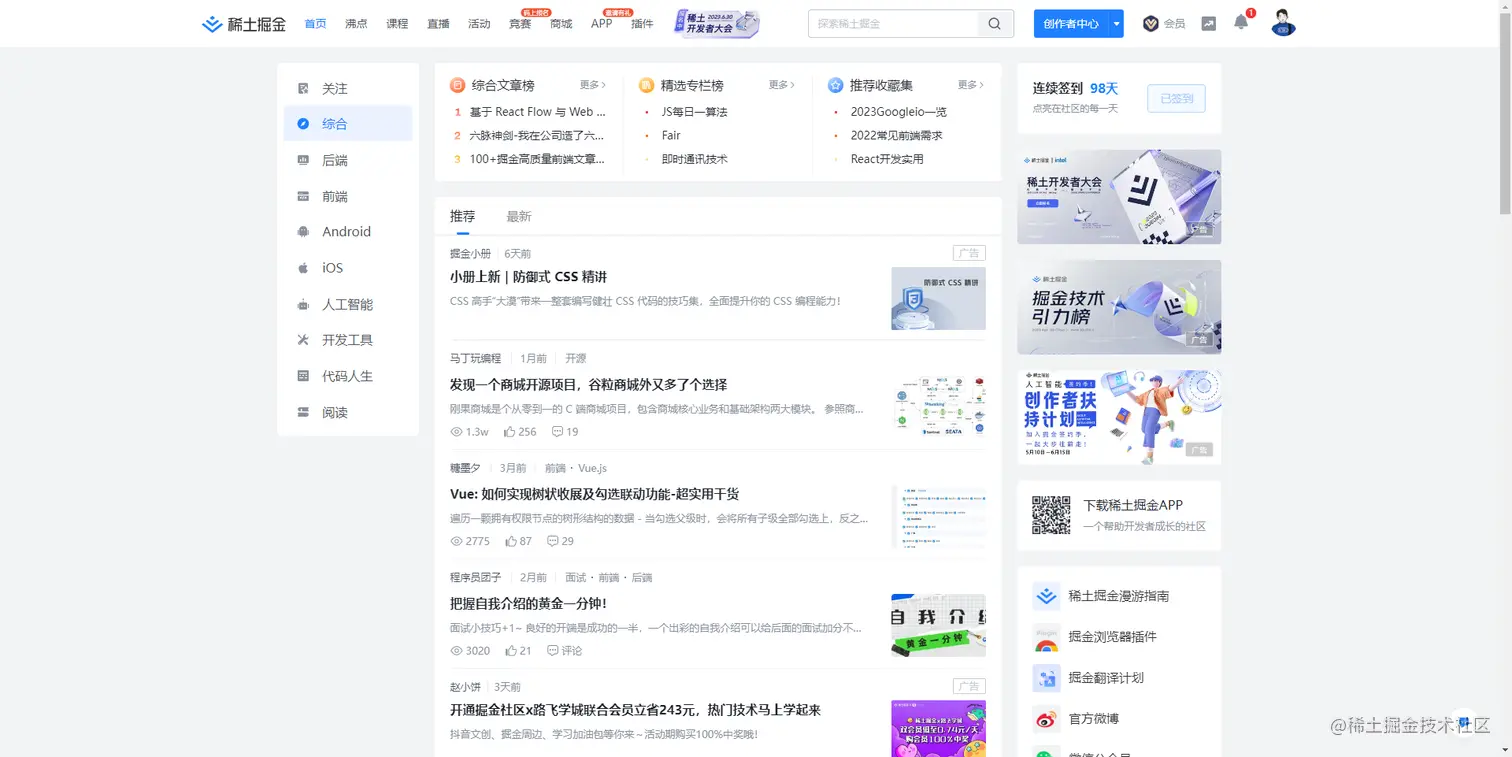Open the notification bell
The height and width of the screenshot is (757, 1512).
point(1241,22)
